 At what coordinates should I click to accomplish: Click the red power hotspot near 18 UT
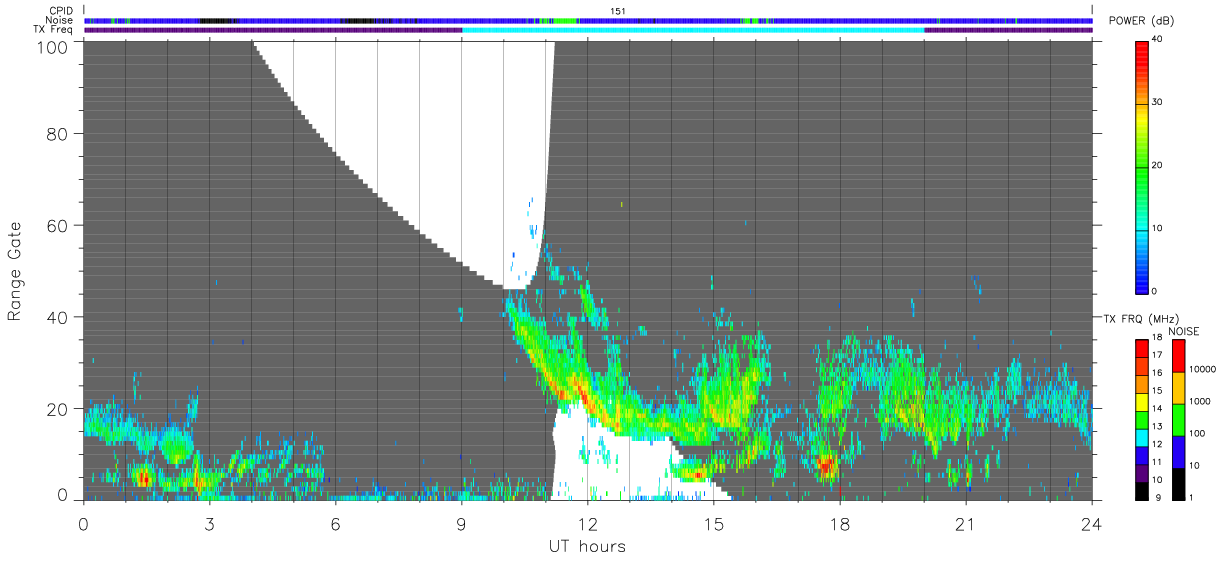pyautogui.click(x=825, y=465)
